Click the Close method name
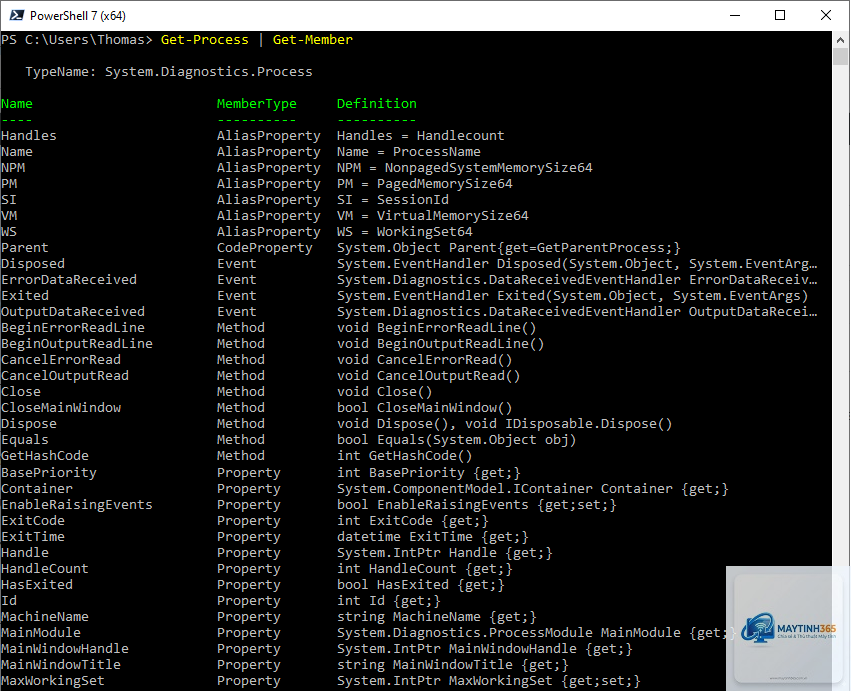 [21, 392]
